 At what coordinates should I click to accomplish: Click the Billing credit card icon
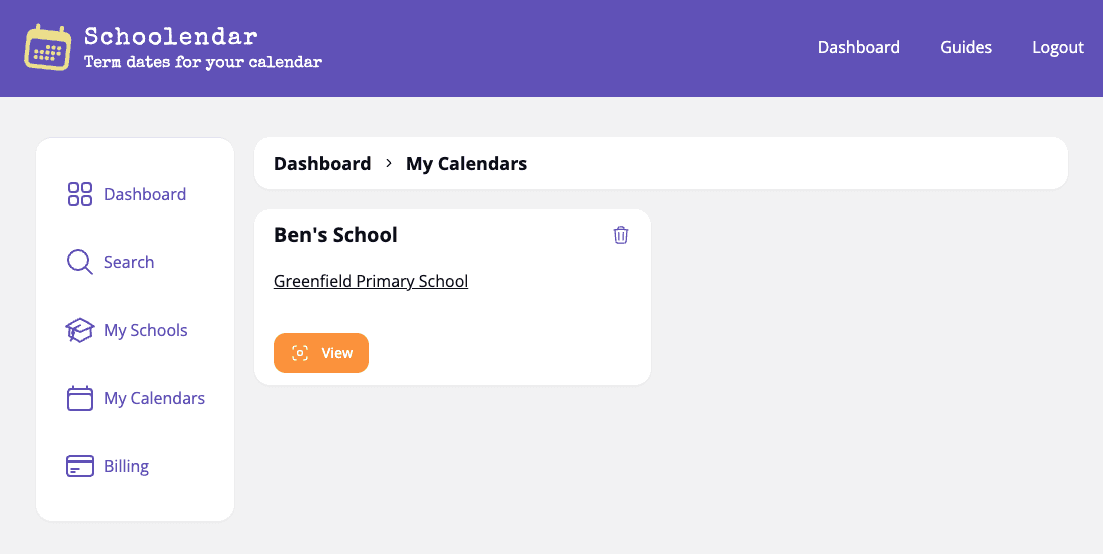[x=79, y=466]
